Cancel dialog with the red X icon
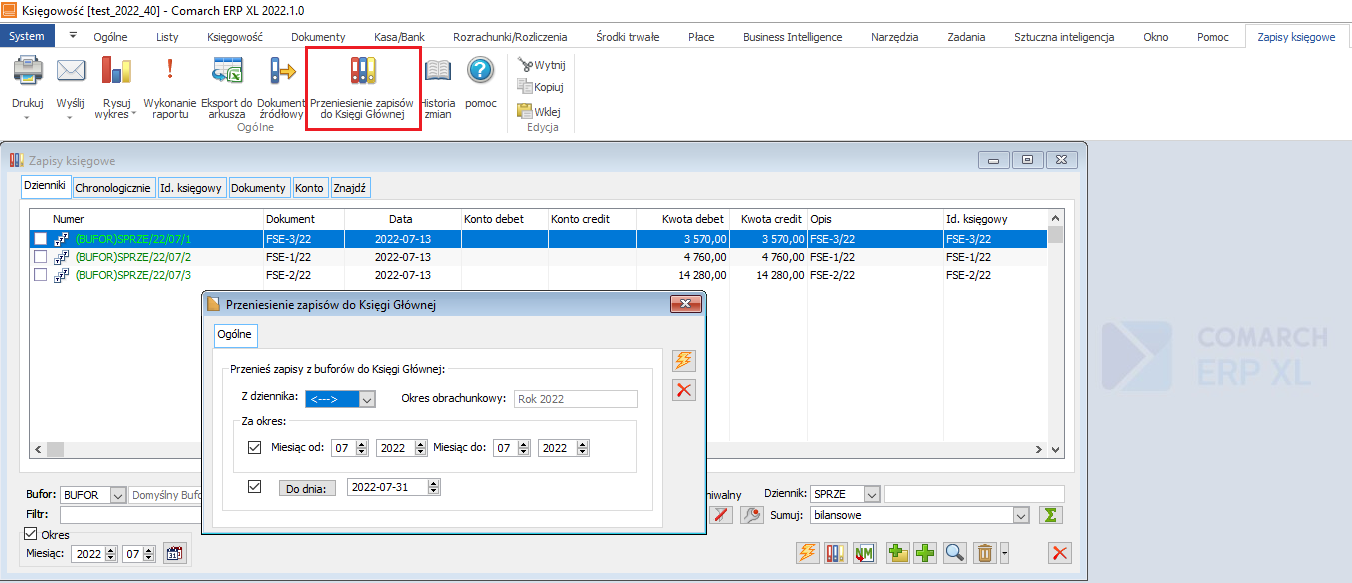 click(x=684, y=390)
